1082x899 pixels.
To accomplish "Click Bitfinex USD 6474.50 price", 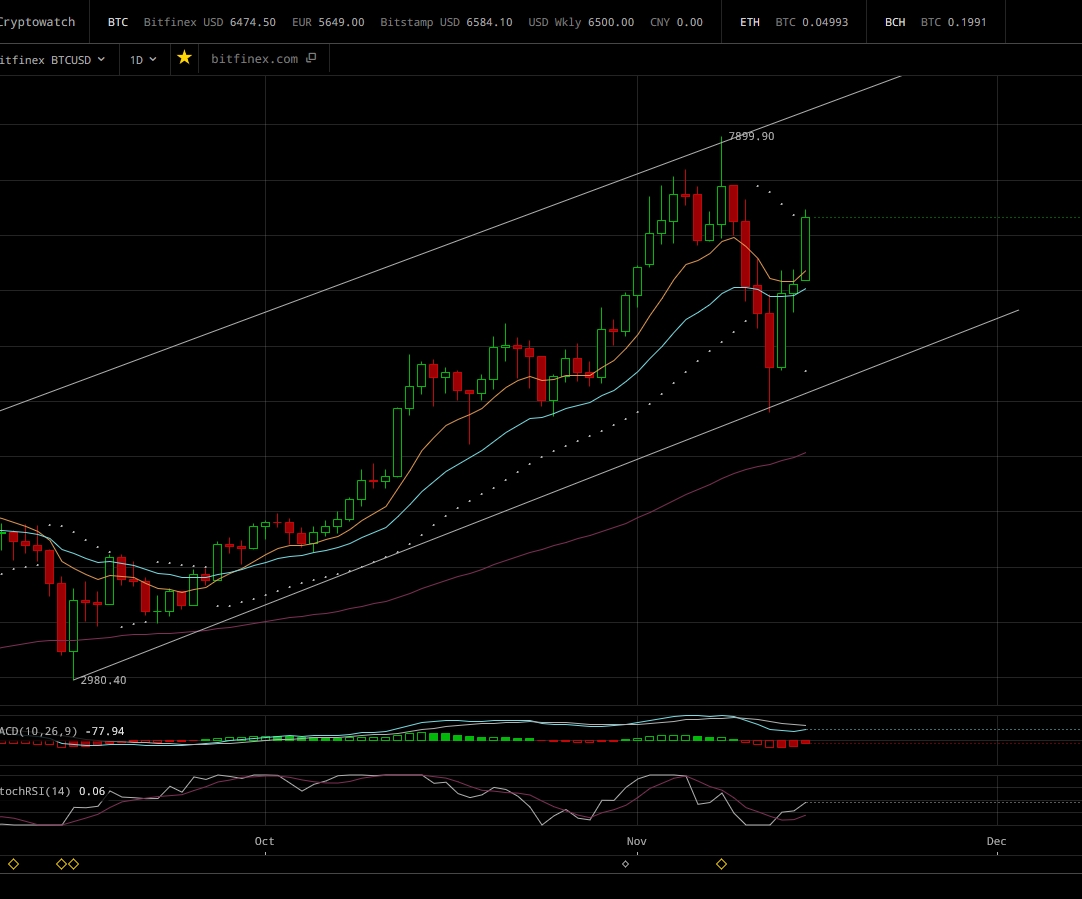I will (x=210, y=22).
